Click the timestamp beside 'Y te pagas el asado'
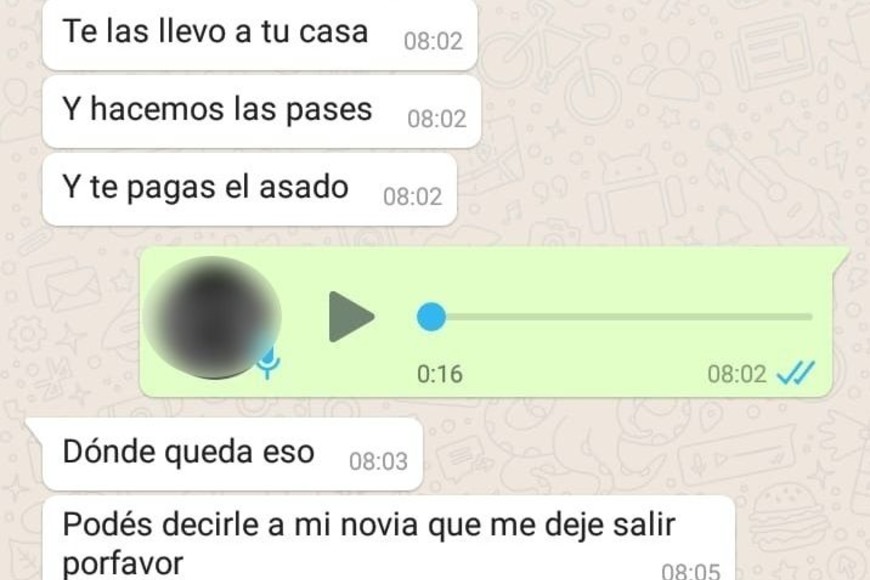The image size is (870, 580). (412, 196)
